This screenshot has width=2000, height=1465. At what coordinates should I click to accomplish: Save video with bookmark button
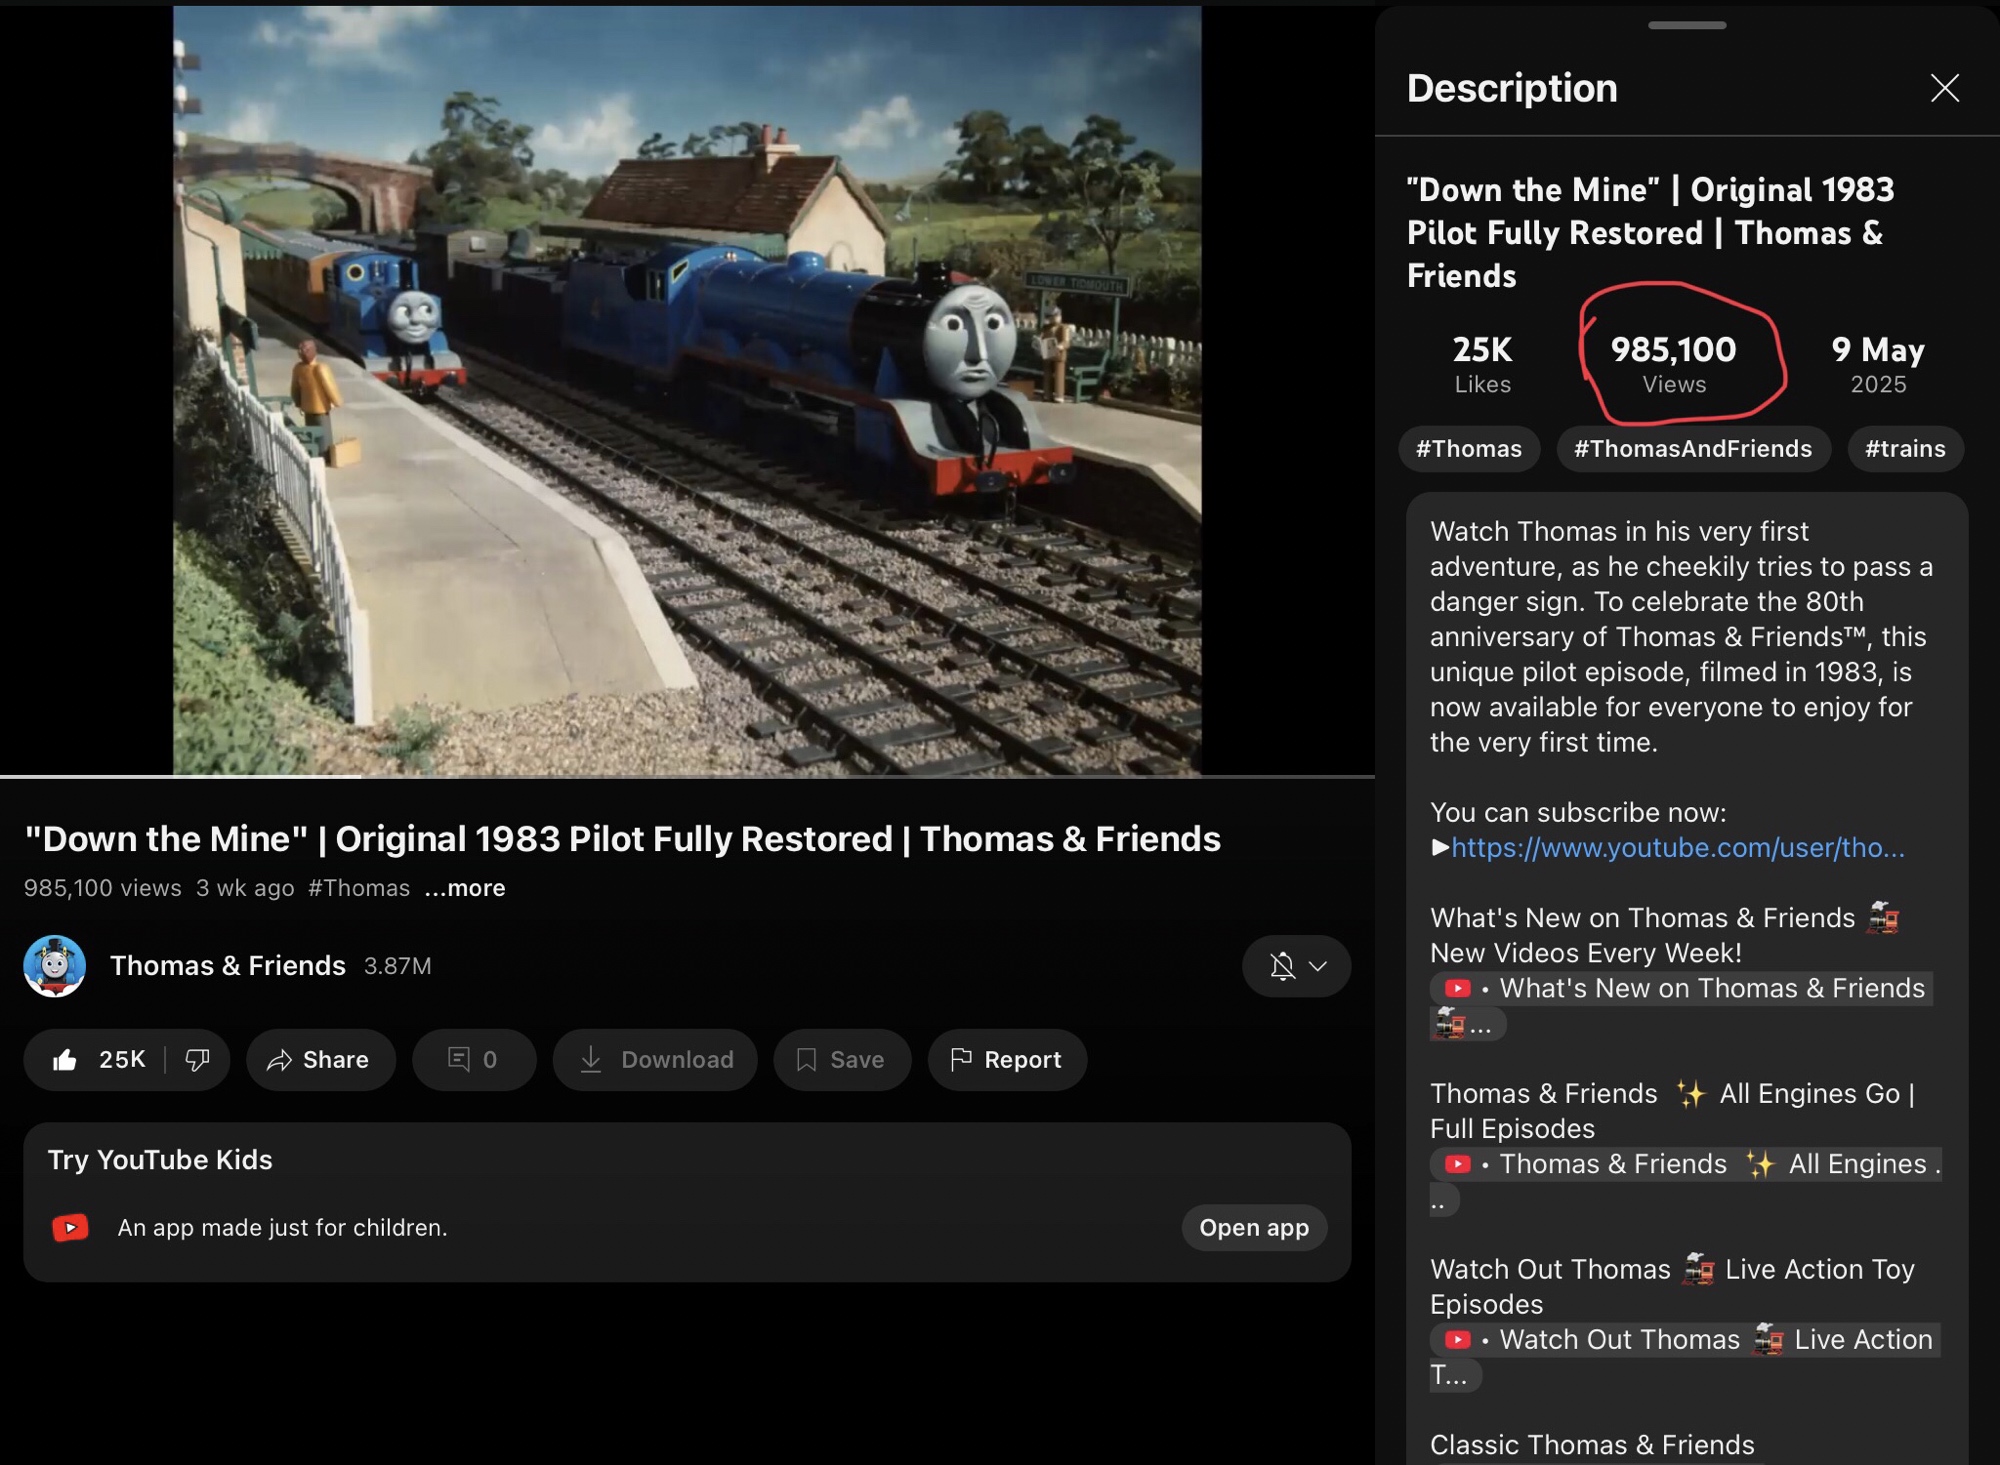841,1060
